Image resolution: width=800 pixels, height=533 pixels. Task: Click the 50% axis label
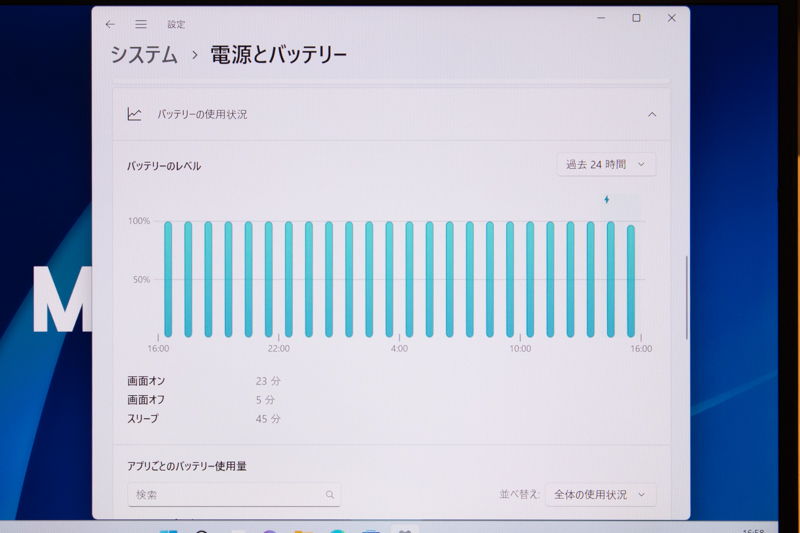(x=141, y=280)
